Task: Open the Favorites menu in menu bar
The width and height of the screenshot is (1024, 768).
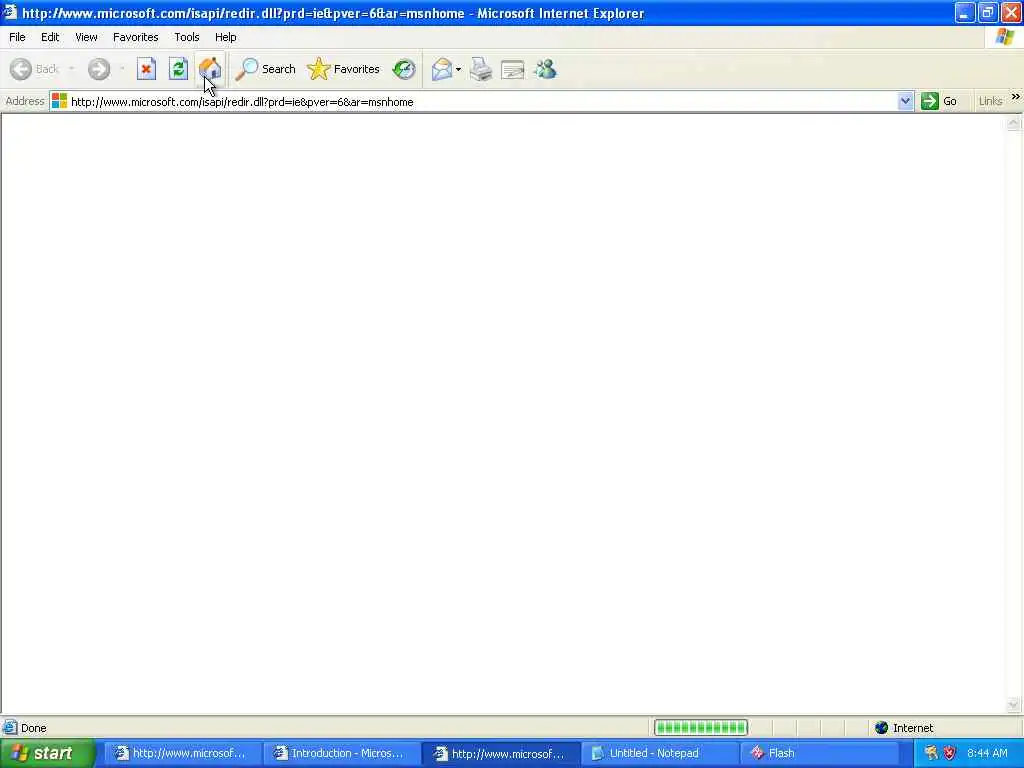Action: coord(135,37)
